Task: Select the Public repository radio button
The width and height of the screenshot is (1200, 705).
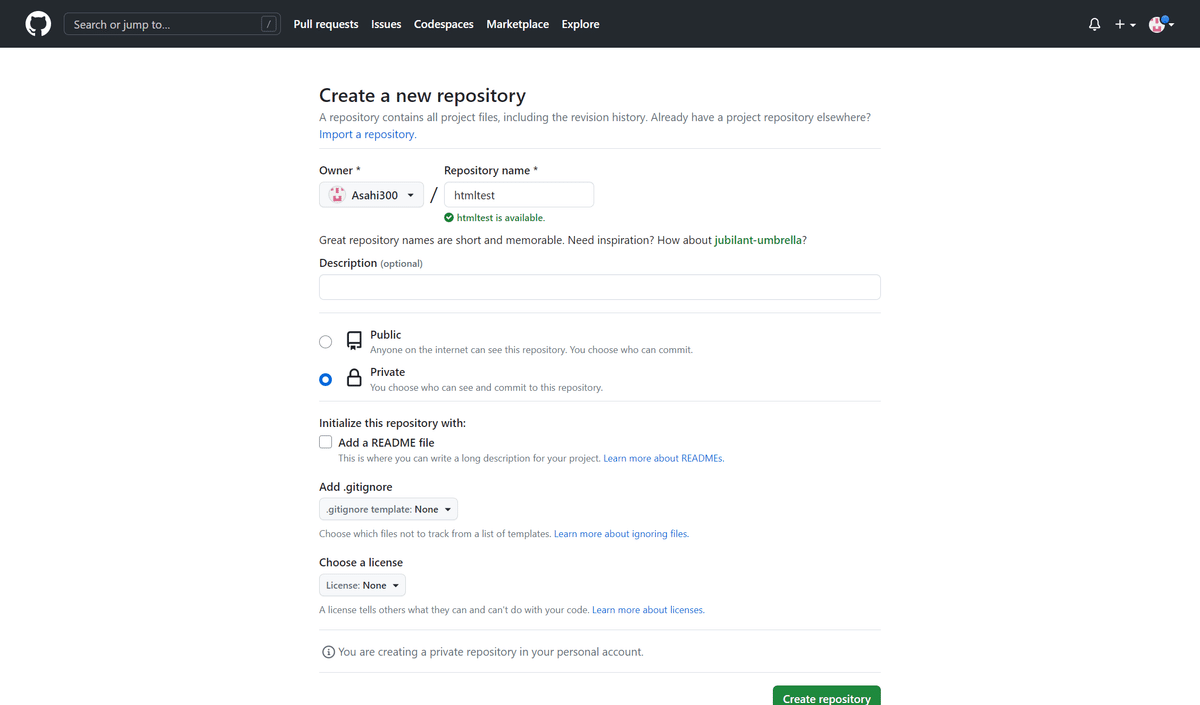Action: pyautogui.click(x=325, y=341)
